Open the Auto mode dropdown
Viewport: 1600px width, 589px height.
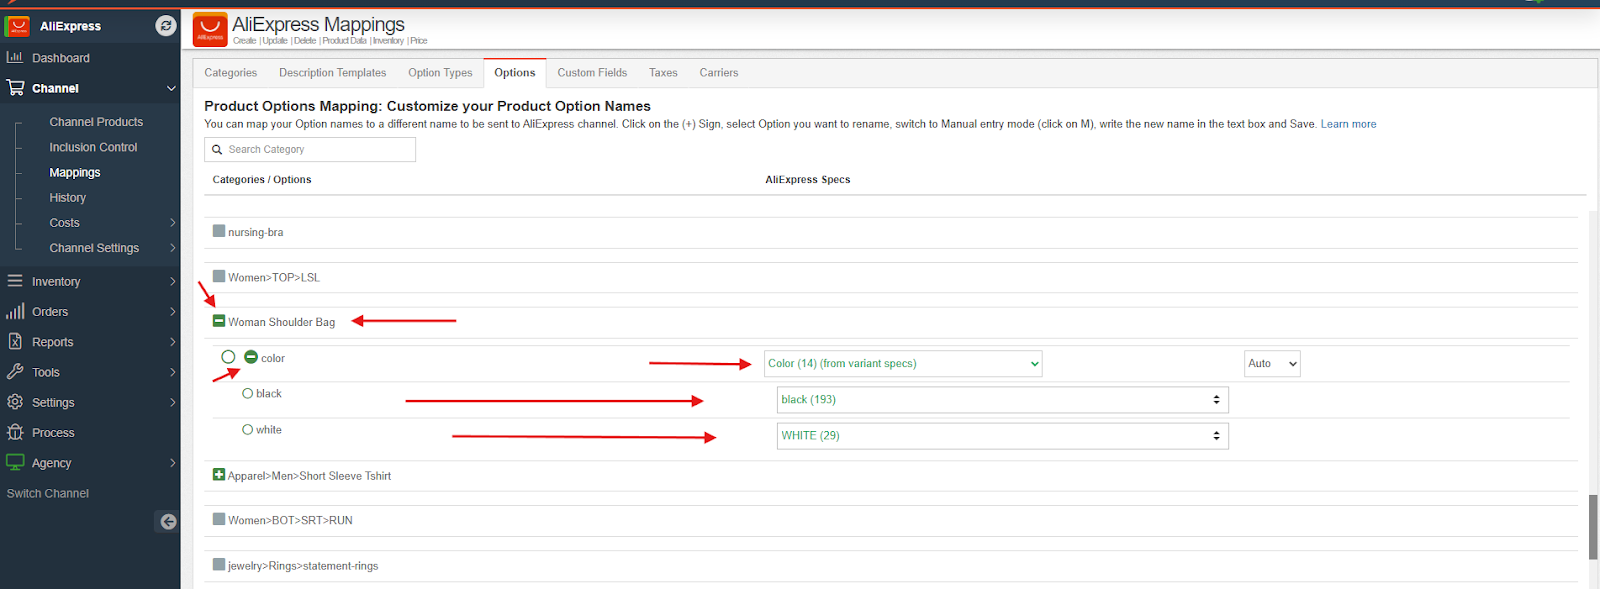point(1272,364)
